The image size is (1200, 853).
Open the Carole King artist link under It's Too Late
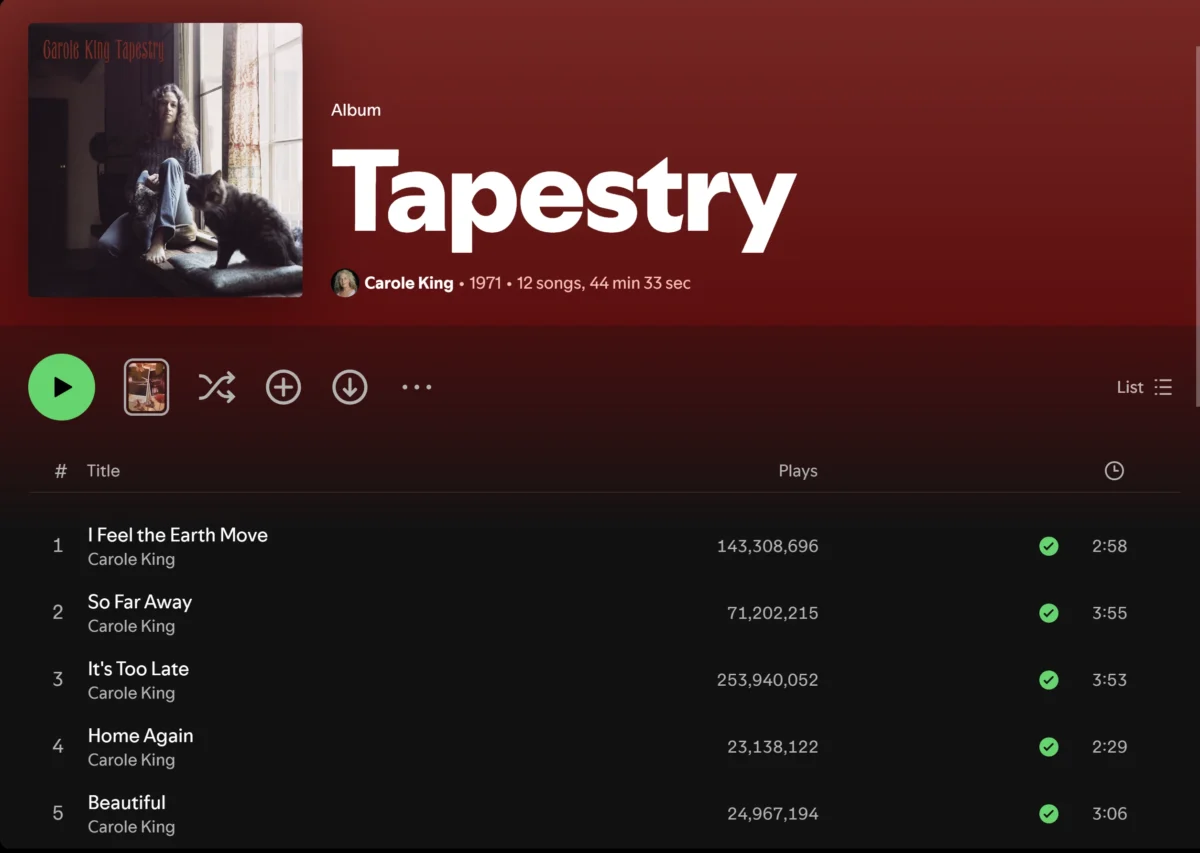(131, 693)
